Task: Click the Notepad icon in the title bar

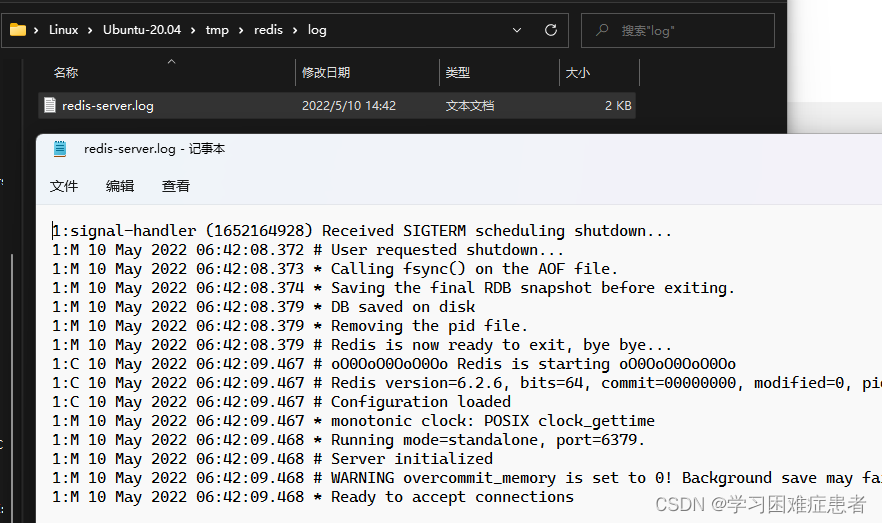Action: coord(60,149)
